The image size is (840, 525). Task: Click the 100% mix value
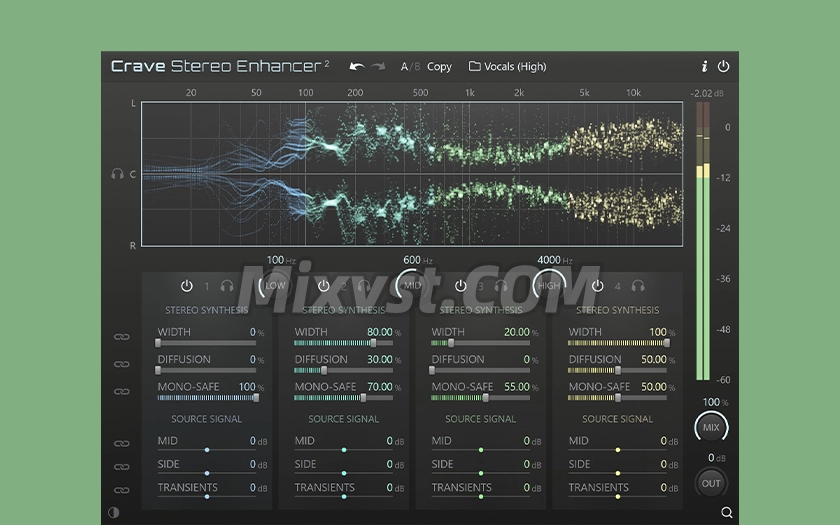pos(715,402)
